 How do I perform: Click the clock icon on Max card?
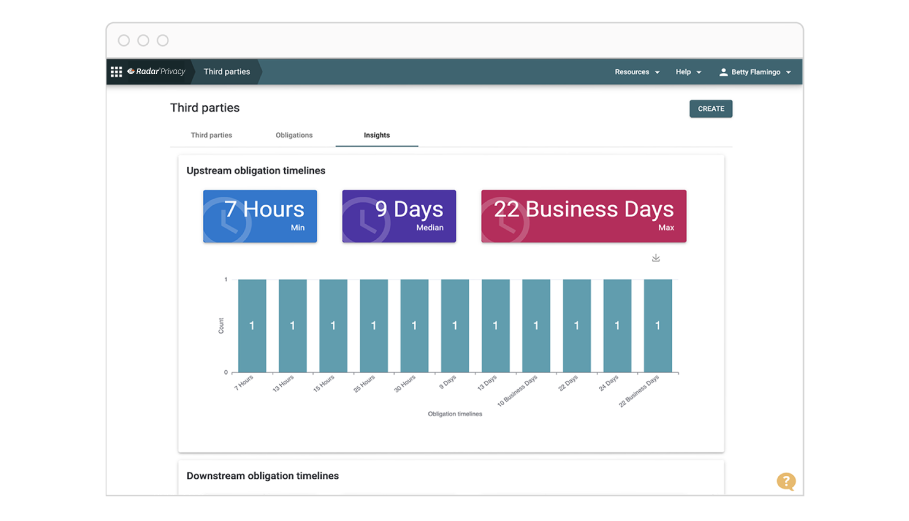[x=503, y=221]
